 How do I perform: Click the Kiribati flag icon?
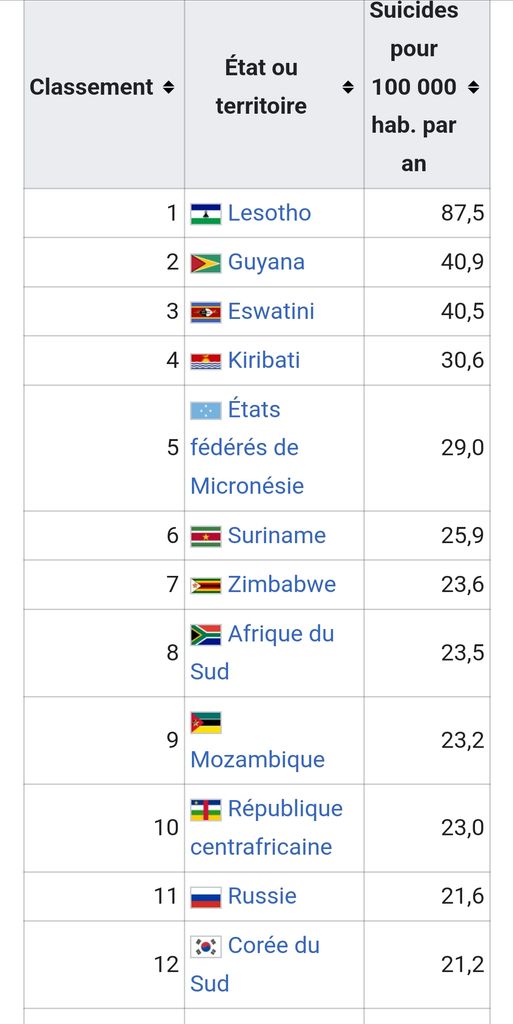point(206,361)
